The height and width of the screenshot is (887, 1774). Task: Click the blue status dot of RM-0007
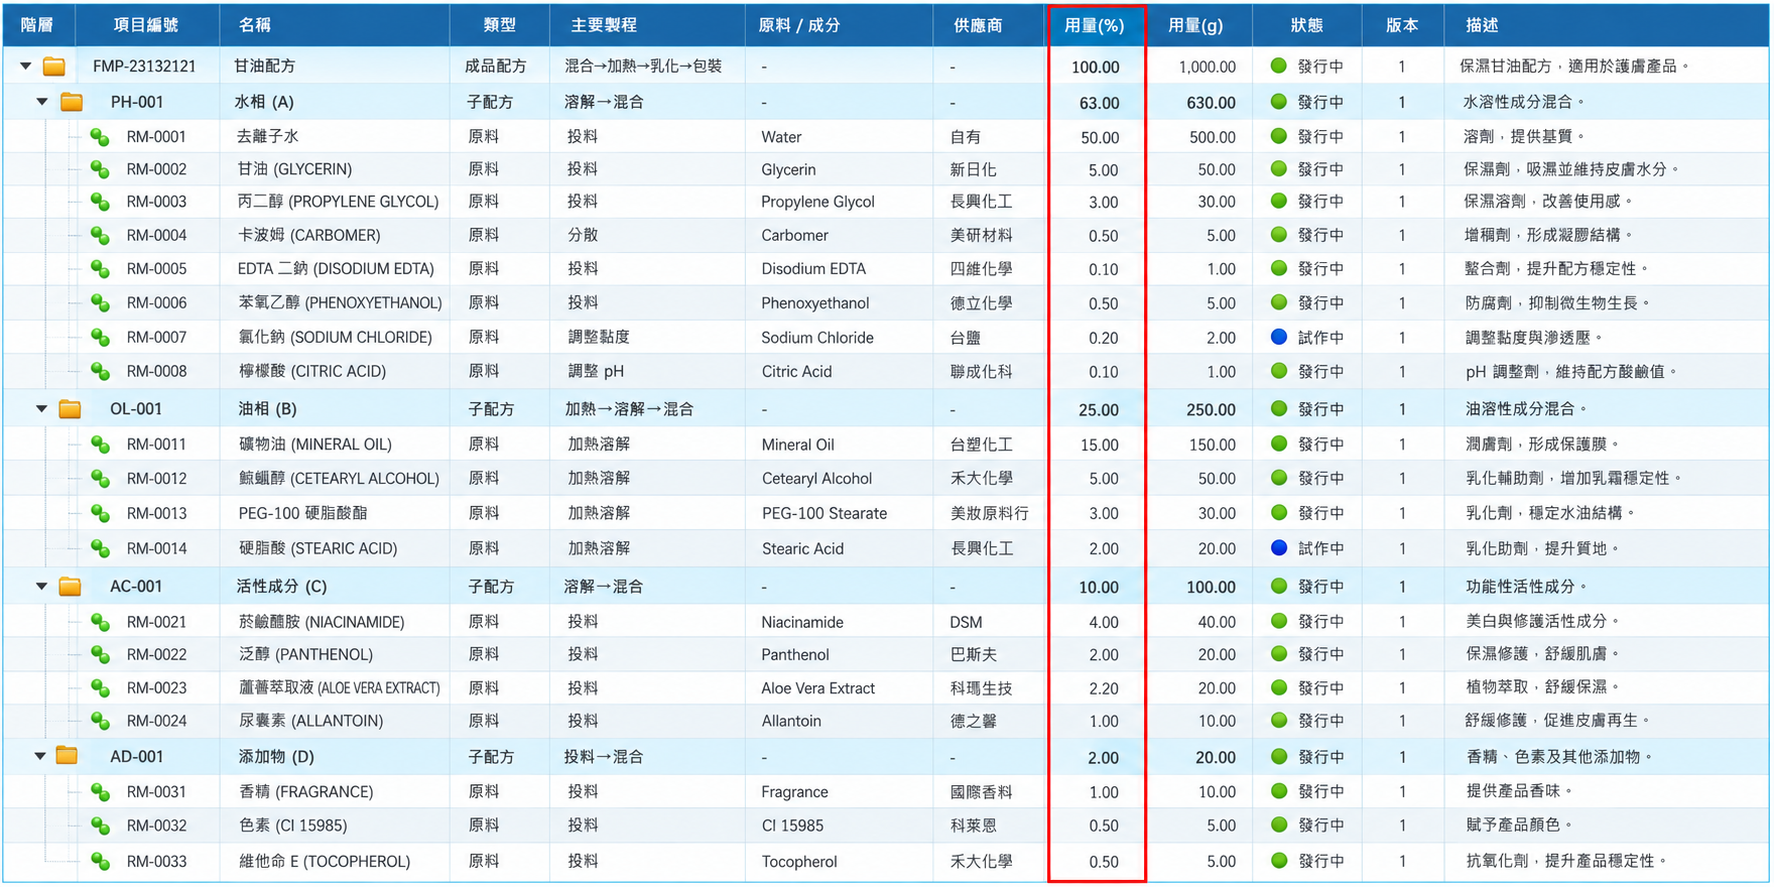coord(1278,337)
